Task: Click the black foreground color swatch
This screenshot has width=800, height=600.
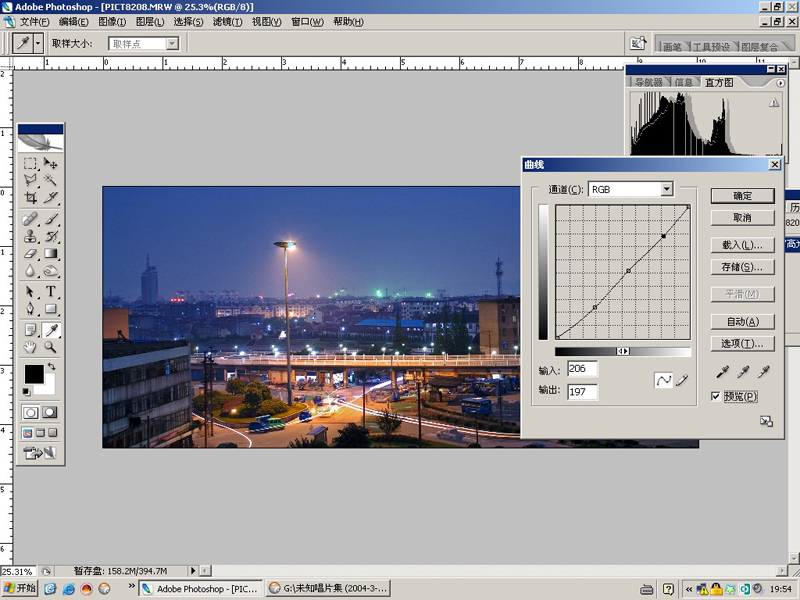Action: click(x=33, y=374)
